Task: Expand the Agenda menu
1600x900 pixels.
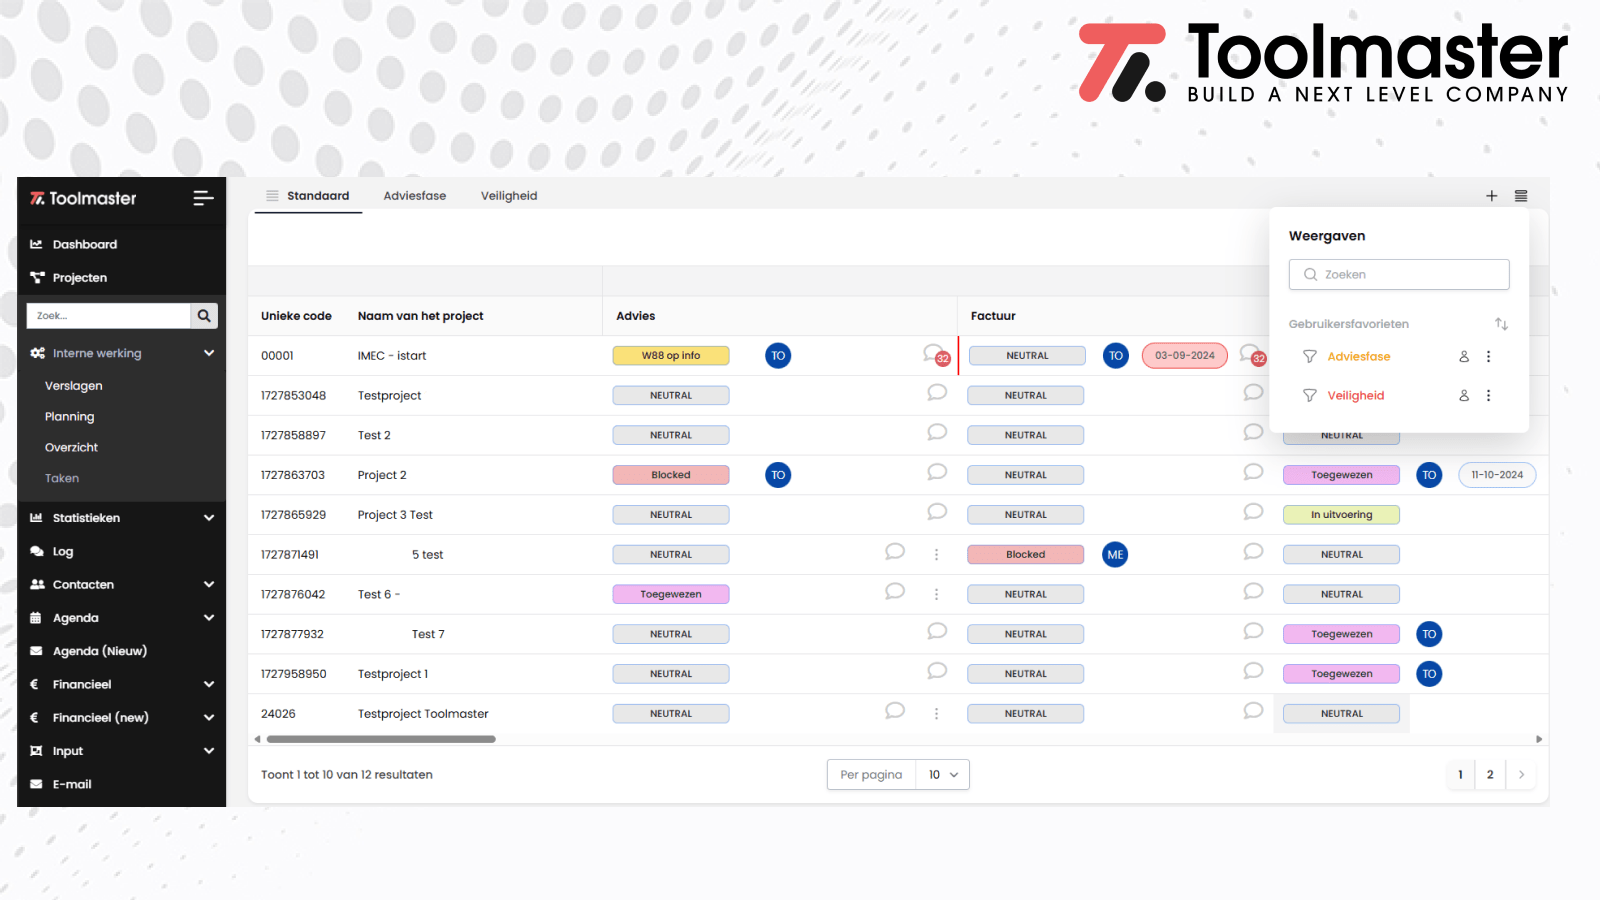Action: click(x=209, y=618)
